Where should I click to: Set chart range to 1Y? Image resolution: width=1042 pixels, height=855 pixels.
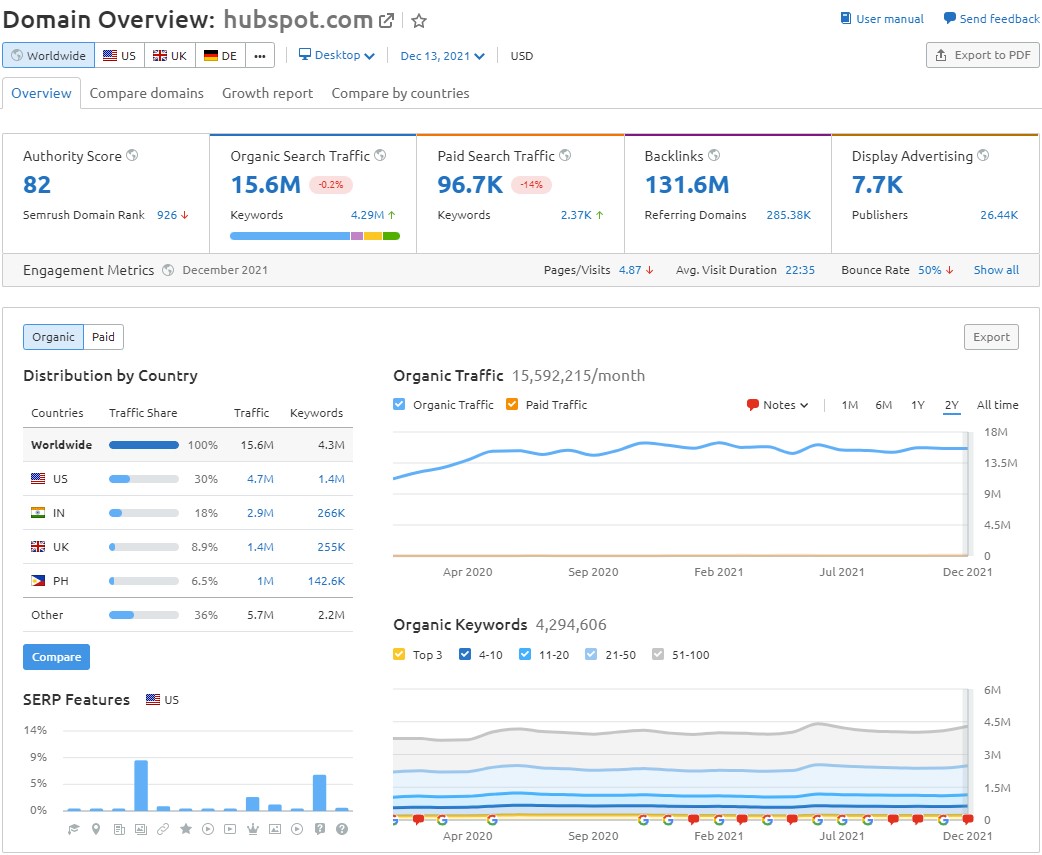[x=918, y=405]
